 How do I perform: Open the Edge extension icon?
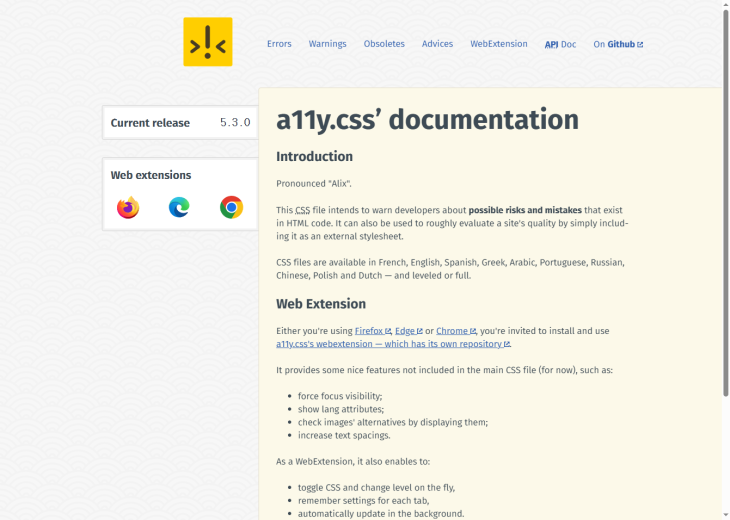[x=179, y=208]
